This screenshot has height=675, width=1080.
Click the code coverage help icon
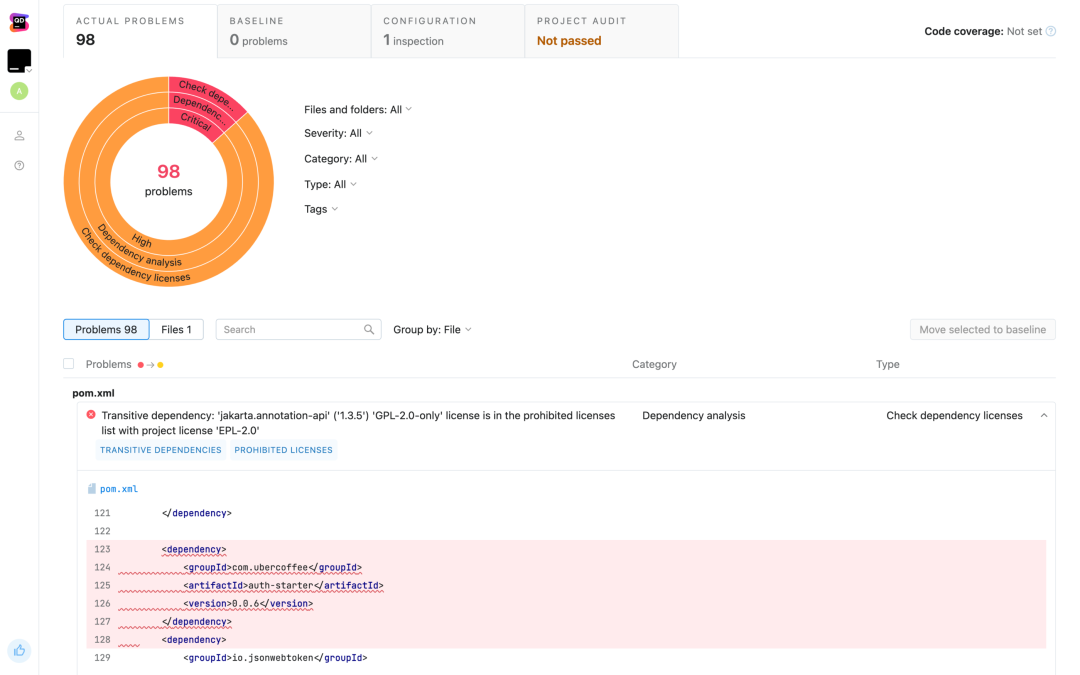pyautogui.click(x=1050, y=31)
